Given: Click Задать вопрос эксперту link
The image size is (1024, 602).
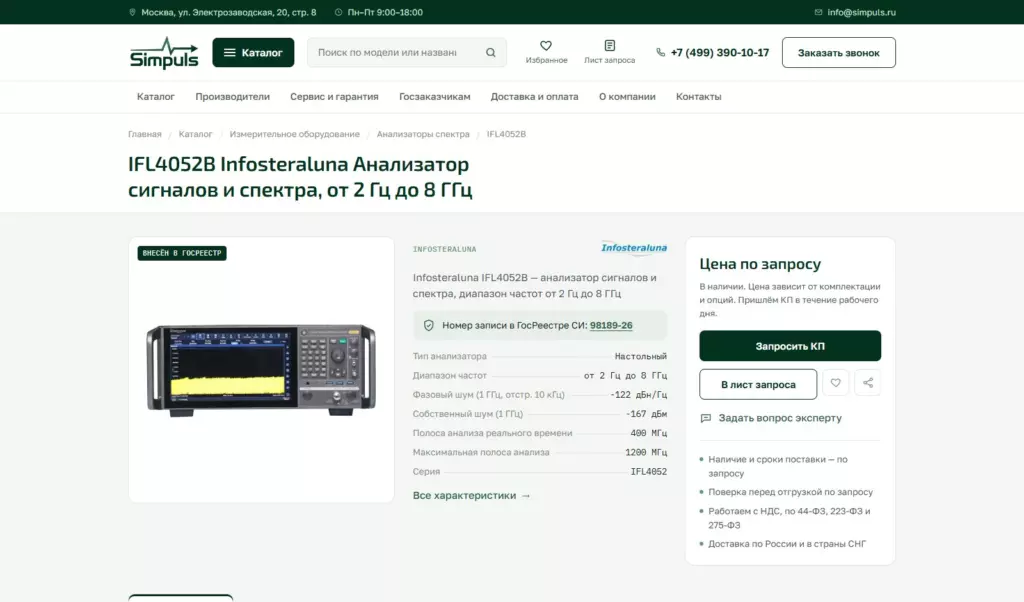Looking at the screenshot, I should click(x=780, y=418).
